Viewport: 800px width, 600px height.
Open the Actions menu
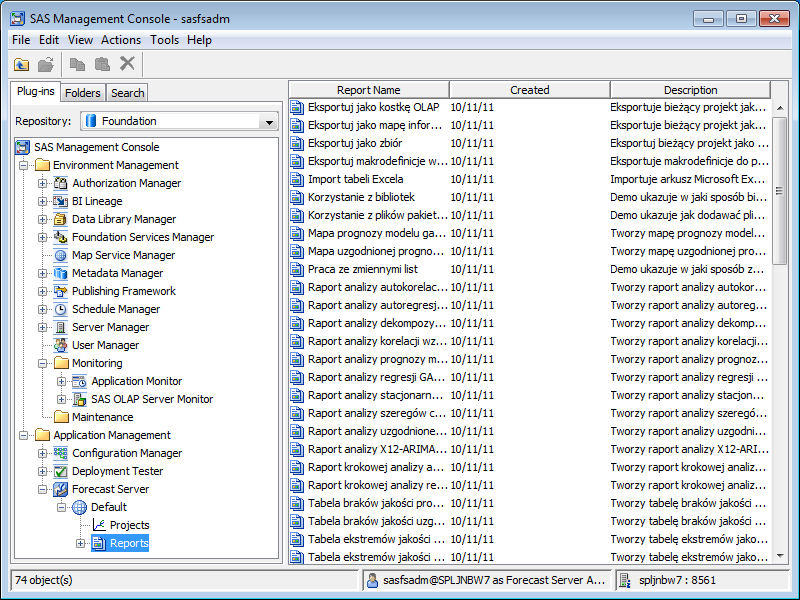click(121, 40)
